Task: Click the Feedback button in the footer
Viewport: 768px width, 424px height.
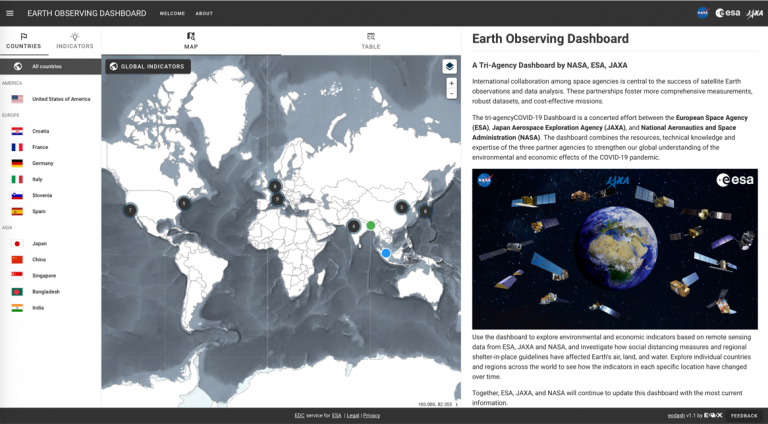Action: point(744,415)
